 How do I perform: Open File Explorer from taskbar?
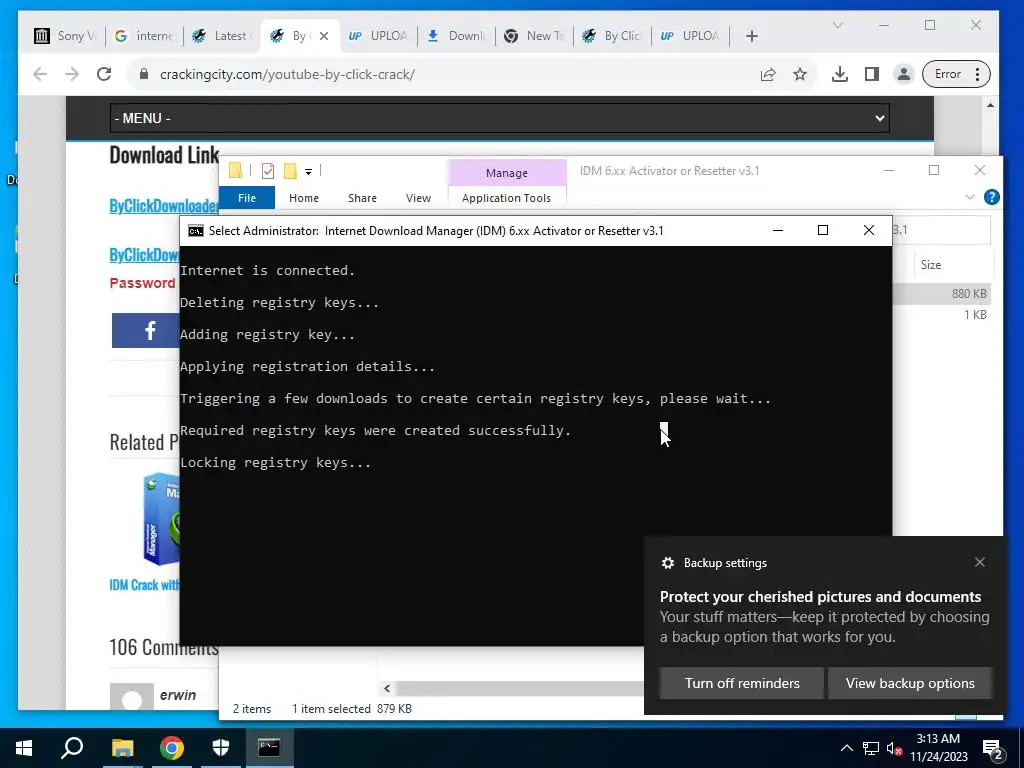coord(122,748)
